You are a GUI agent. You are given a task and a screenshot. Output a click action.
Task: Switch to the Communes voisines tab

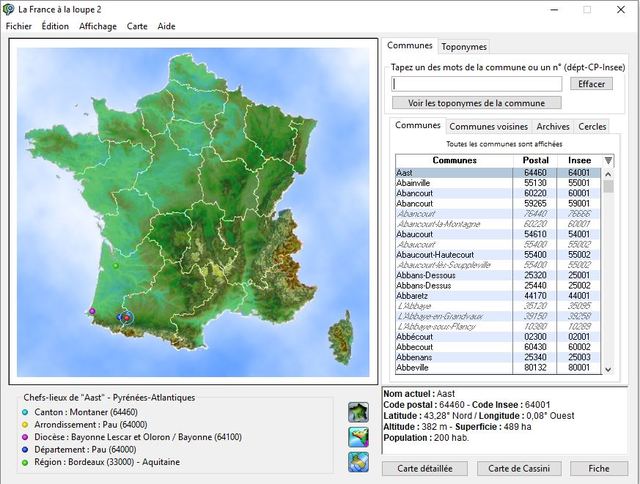click(489, 127)
